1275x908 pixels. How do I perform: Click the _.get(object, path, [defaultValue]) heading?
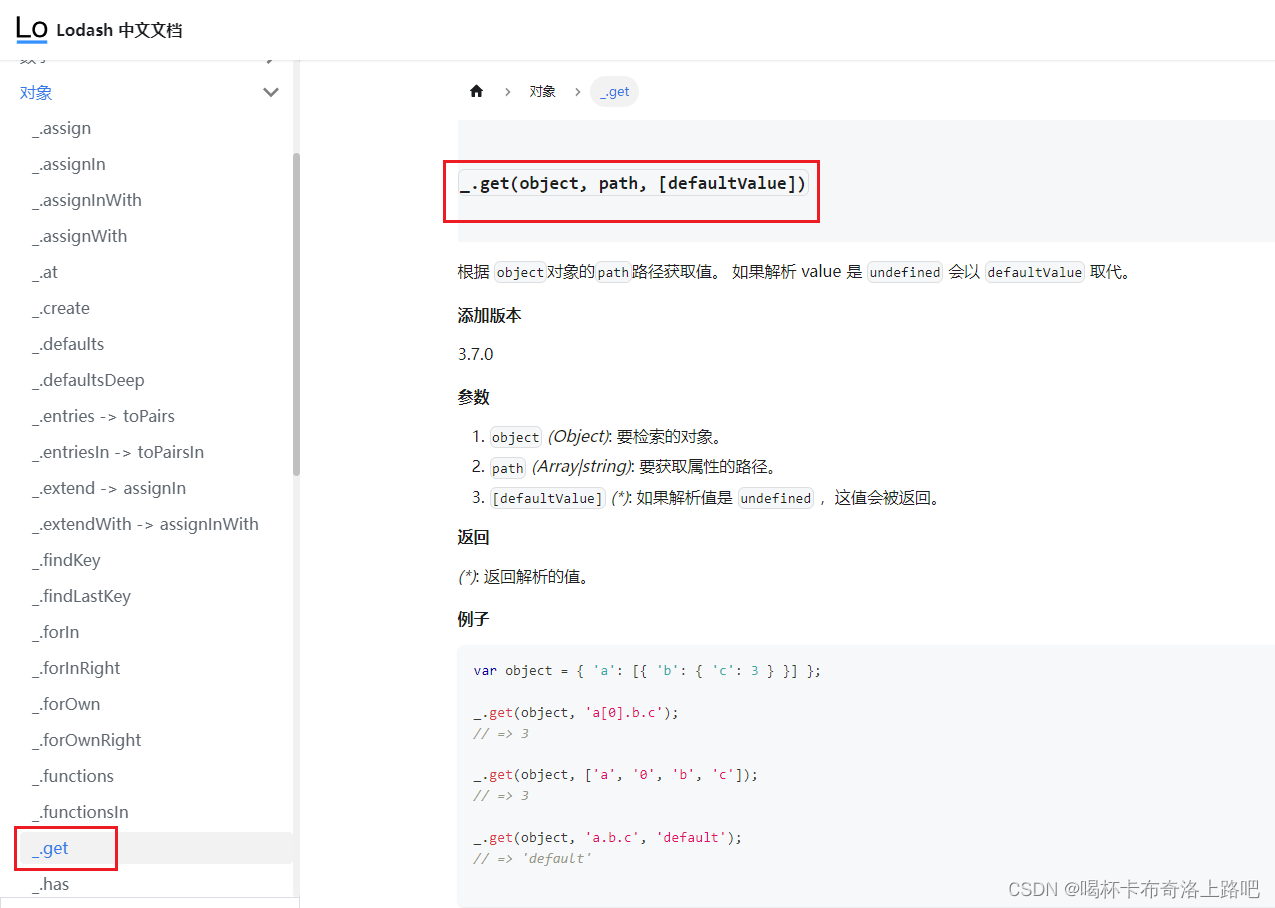click(632, 183)
